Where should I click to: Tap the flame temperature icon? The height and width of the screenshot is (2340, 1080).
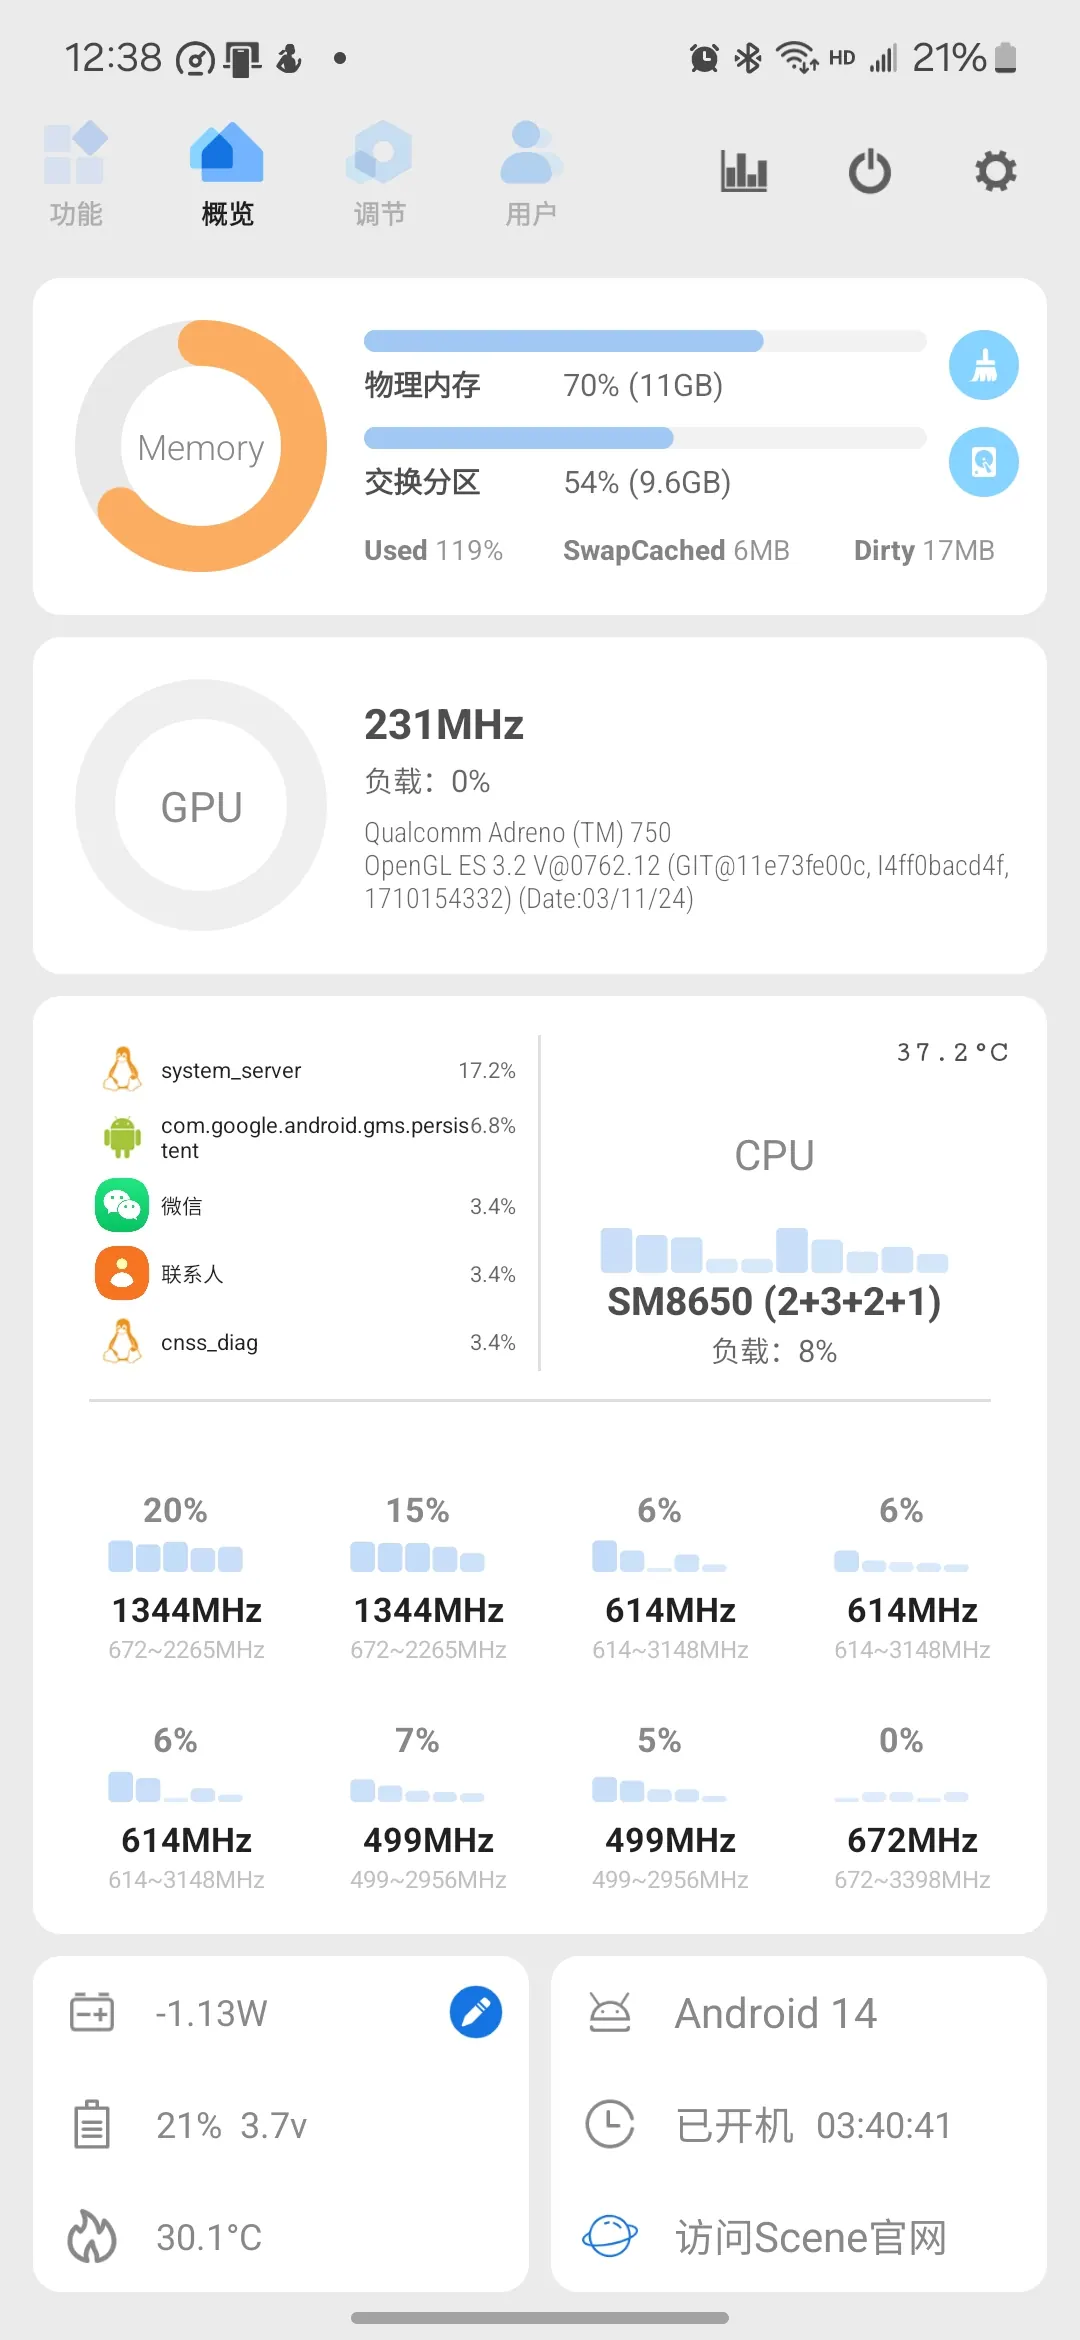pos(92,2237)
